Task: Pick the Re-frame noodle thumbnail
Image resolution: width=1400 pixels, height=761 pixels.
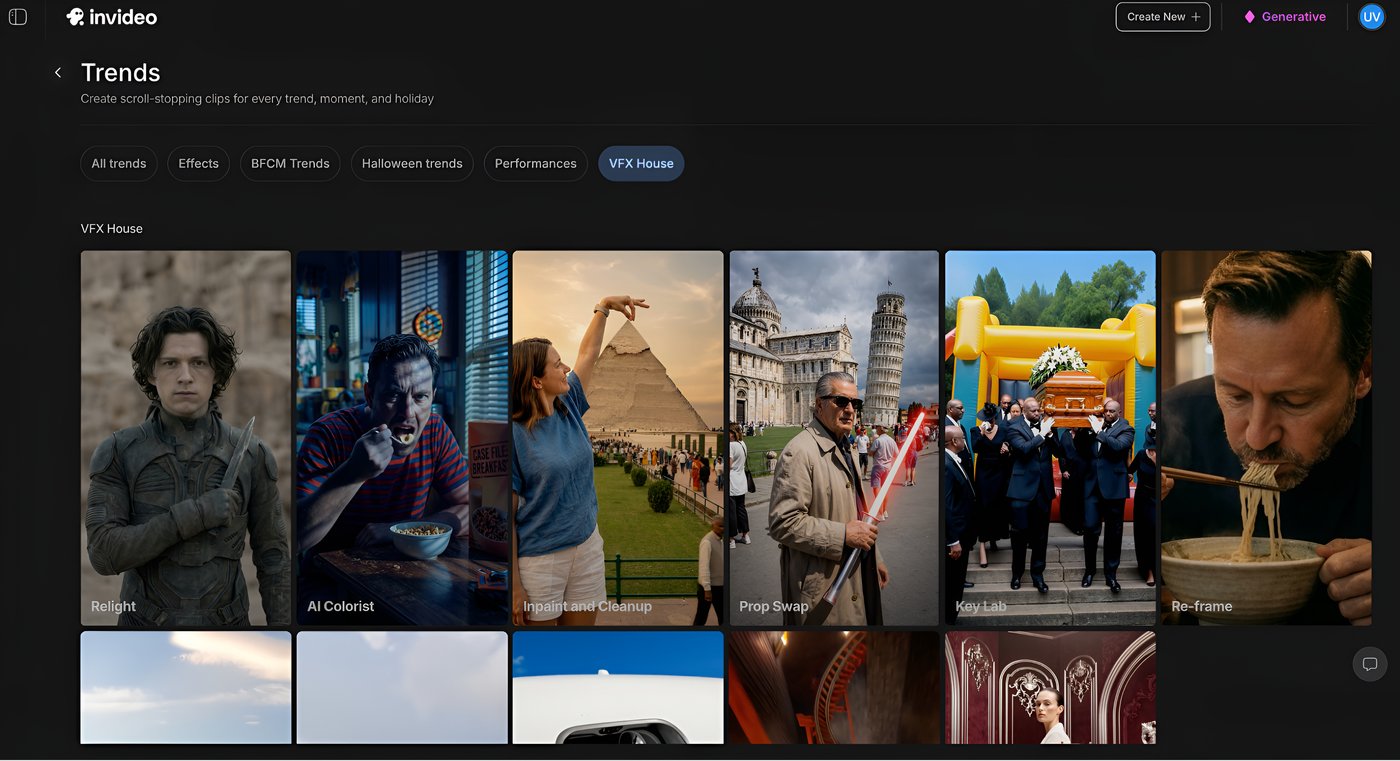Action: pos(1266,437)
